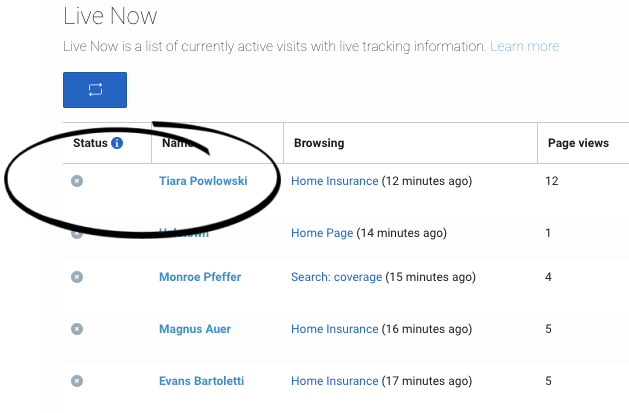Open Home Insurance link in Evans Bartoletti's row
This screenshot has height=413, width=629.
coord(335,381)
